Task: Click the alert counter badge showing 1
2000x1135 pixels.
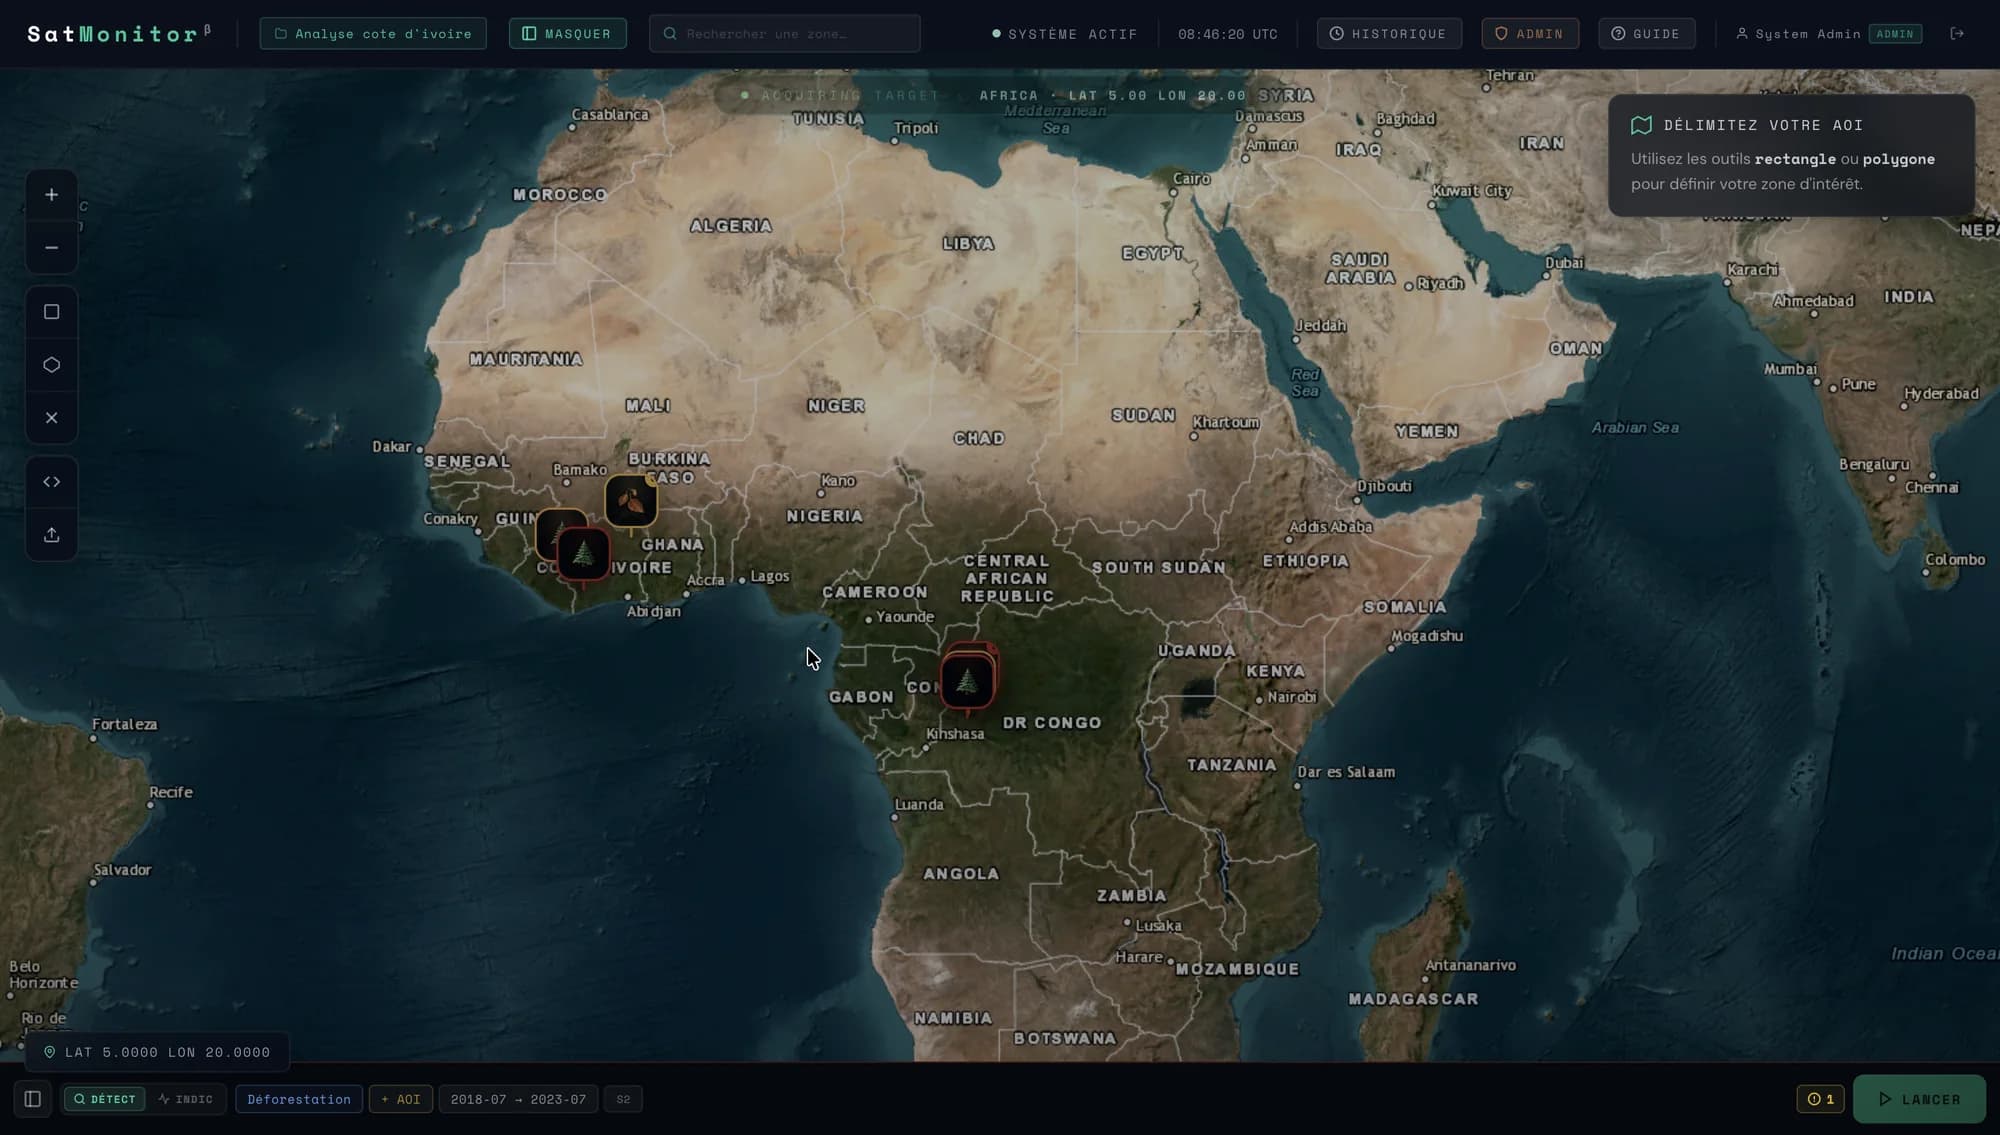Action: point(1820,1099)
